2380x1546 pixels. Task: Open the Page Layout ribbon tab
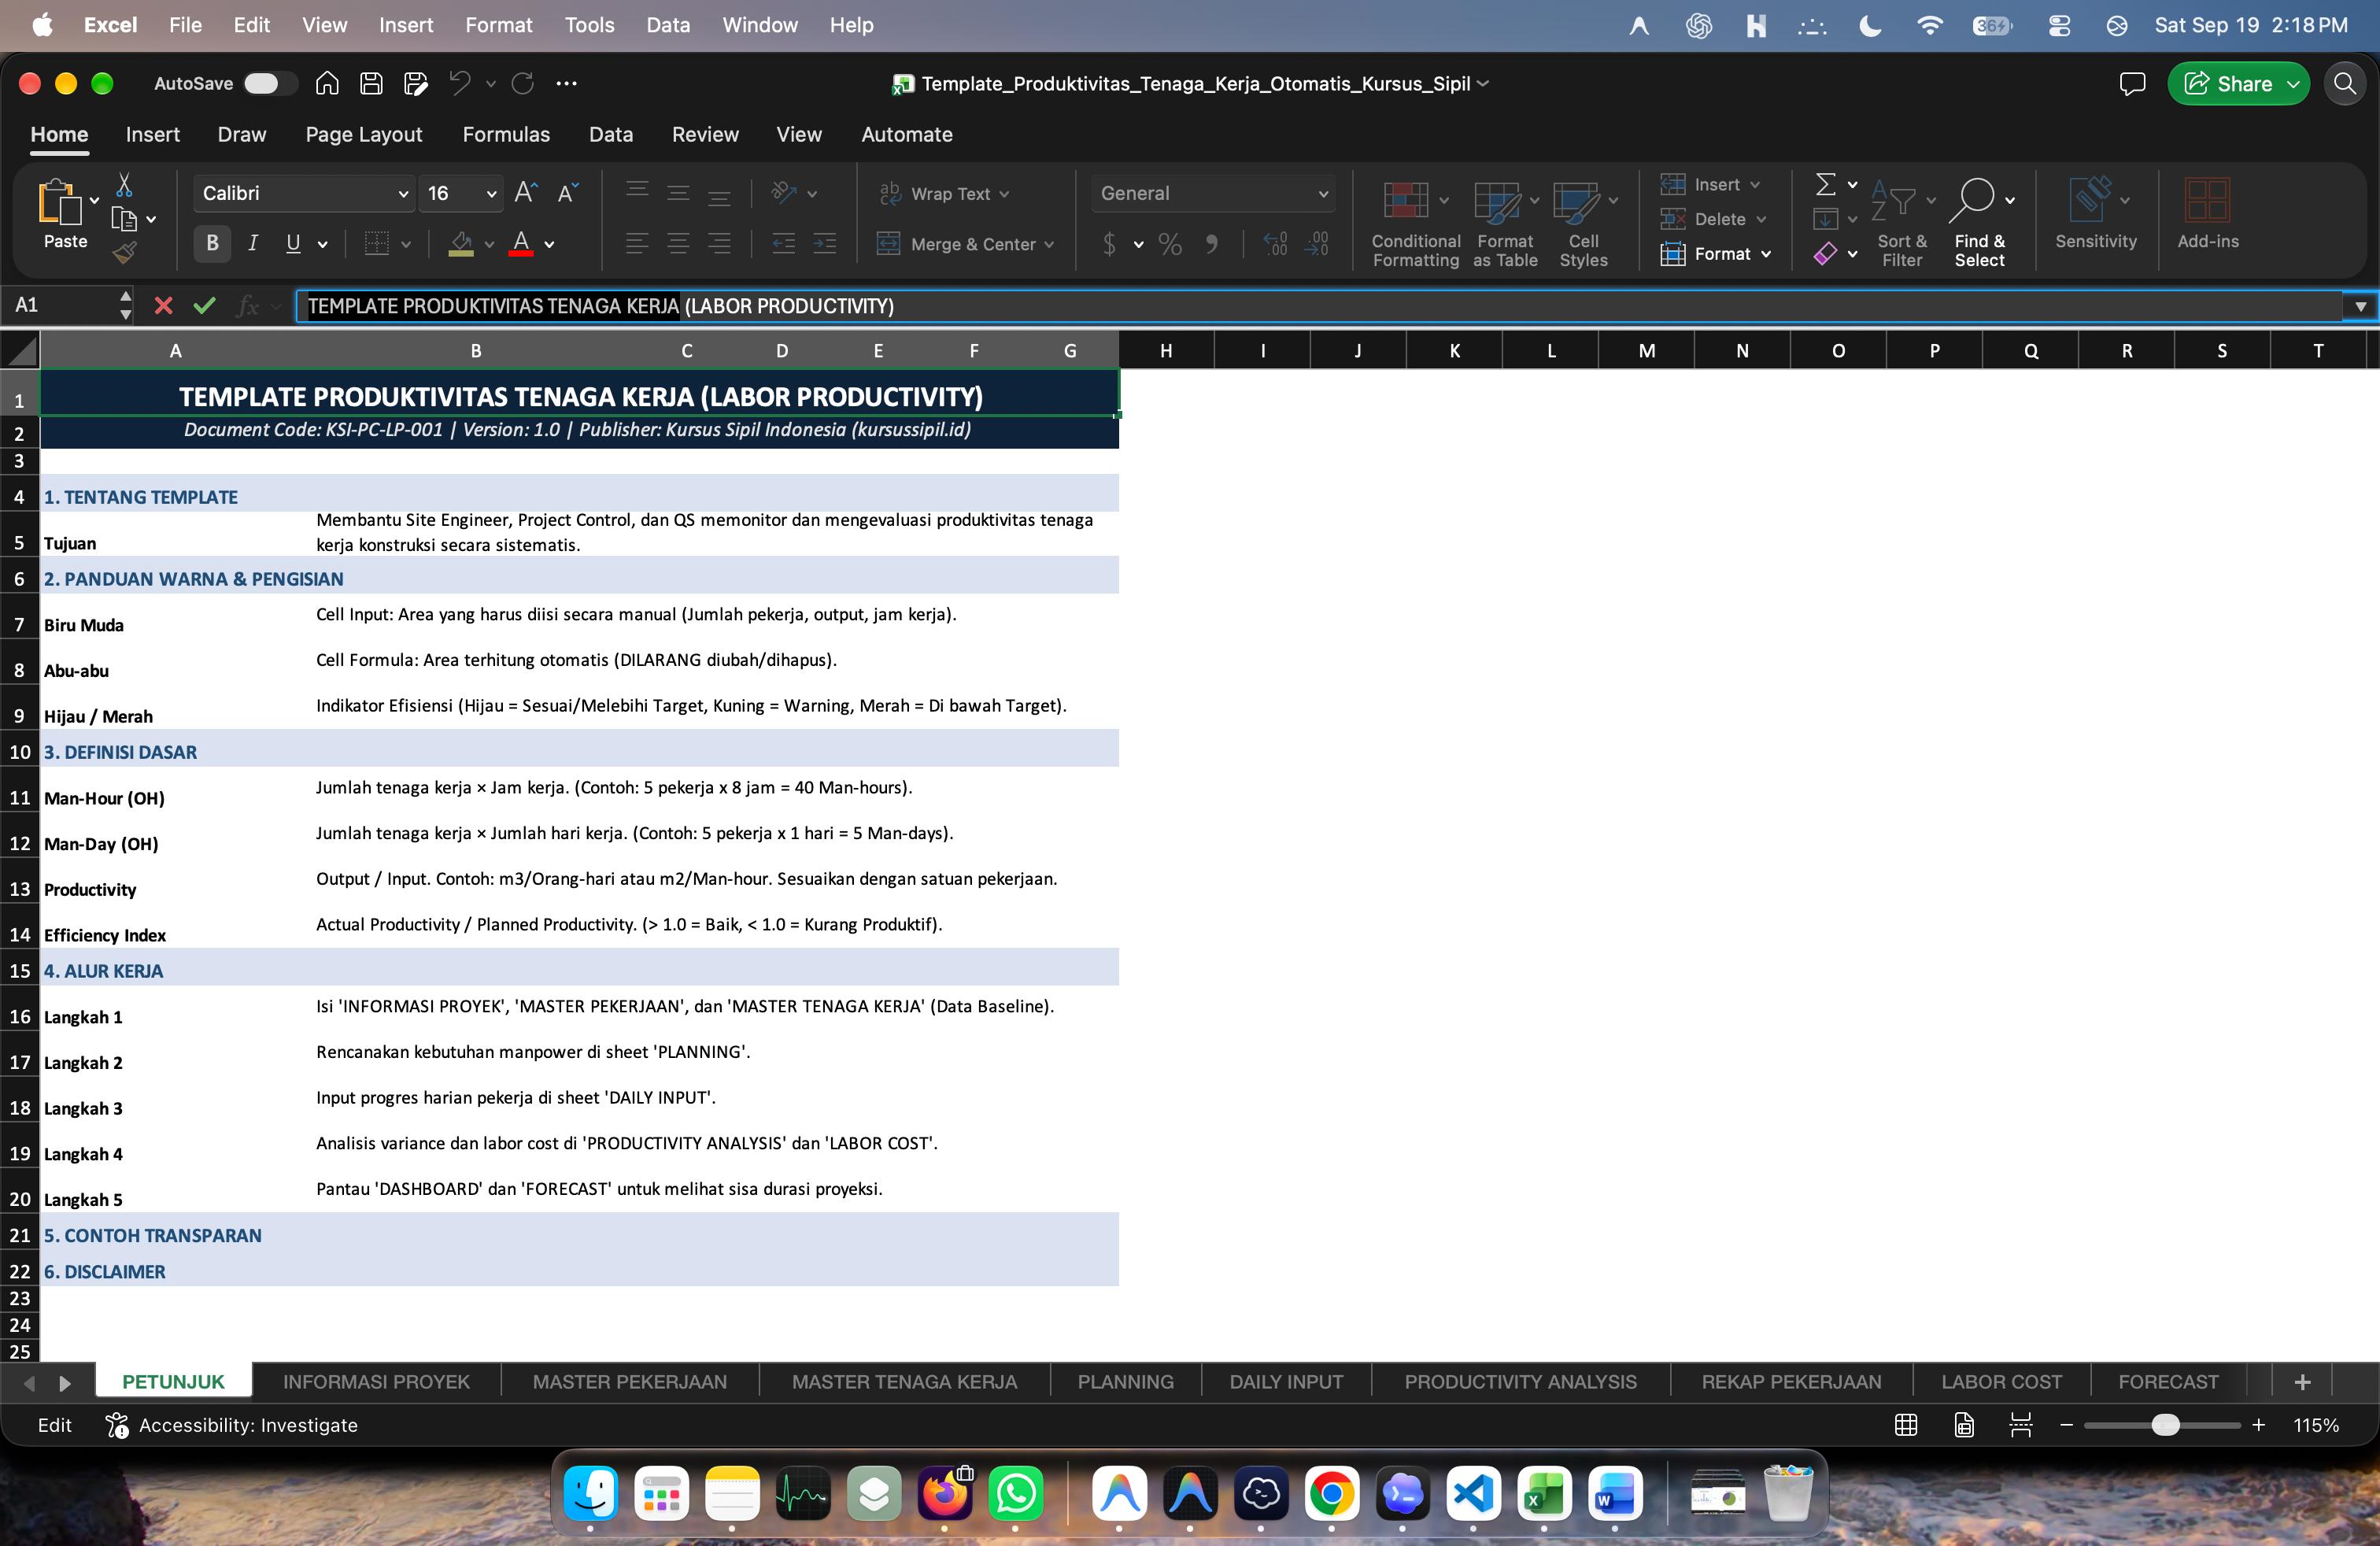(x=364, y=134)
